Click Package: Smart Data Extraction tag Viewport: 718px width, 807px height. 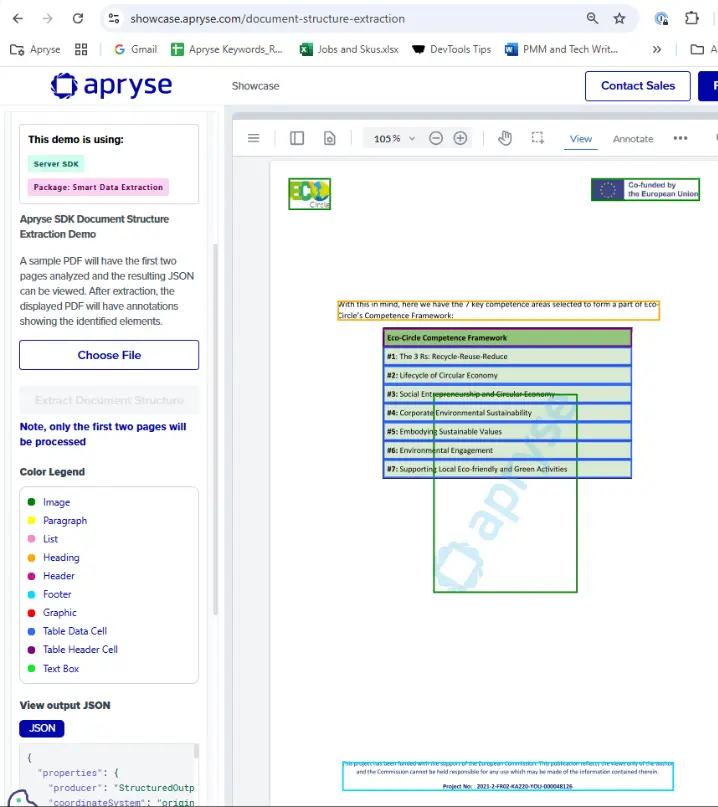pos(98,187)
